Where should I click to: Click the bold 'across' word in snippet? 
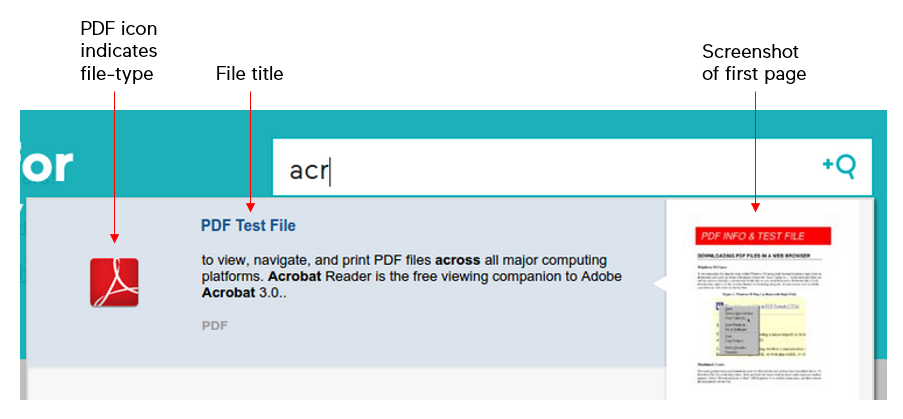point(457,260)
